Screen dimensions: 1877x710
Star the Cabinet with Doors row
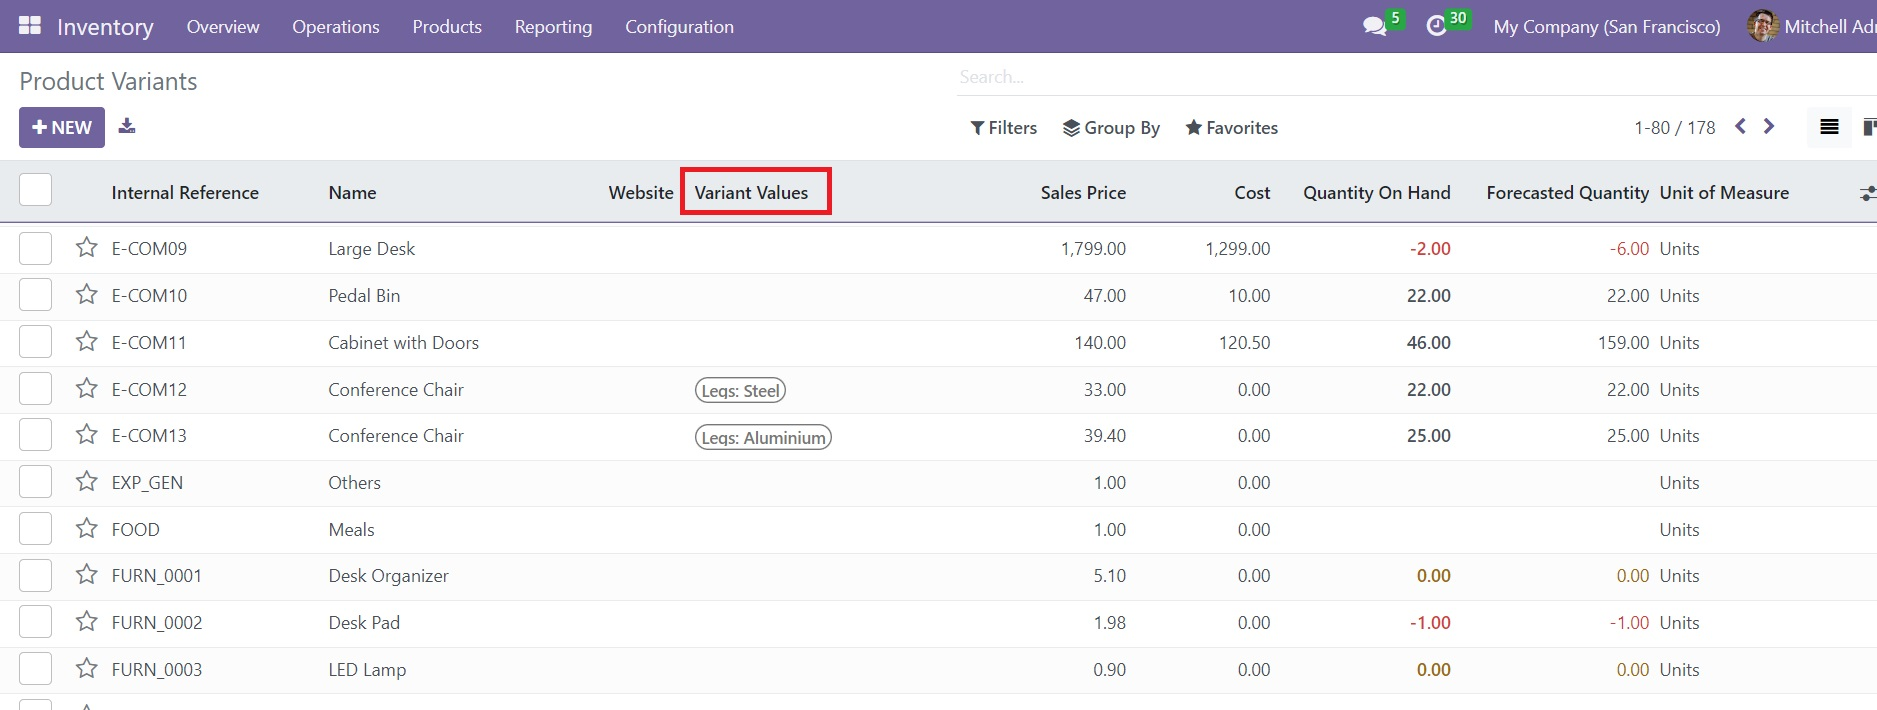(87, 342)
